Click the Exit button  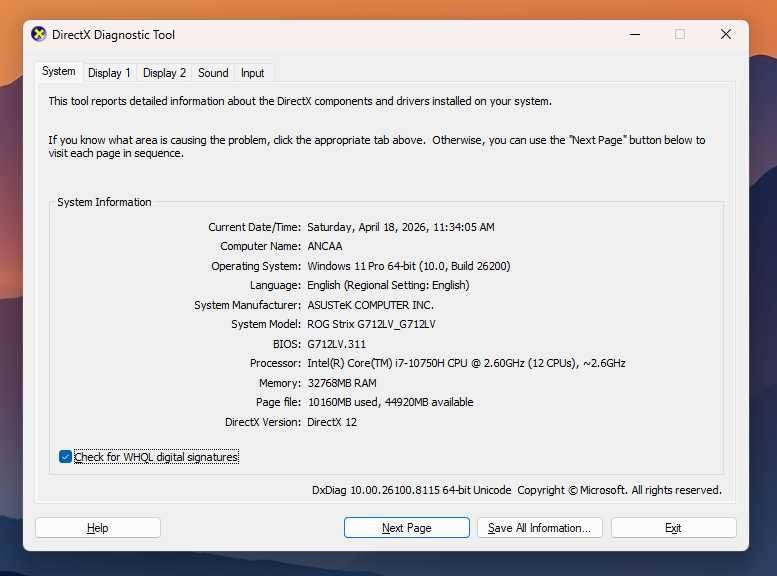(x=673, y=528)
